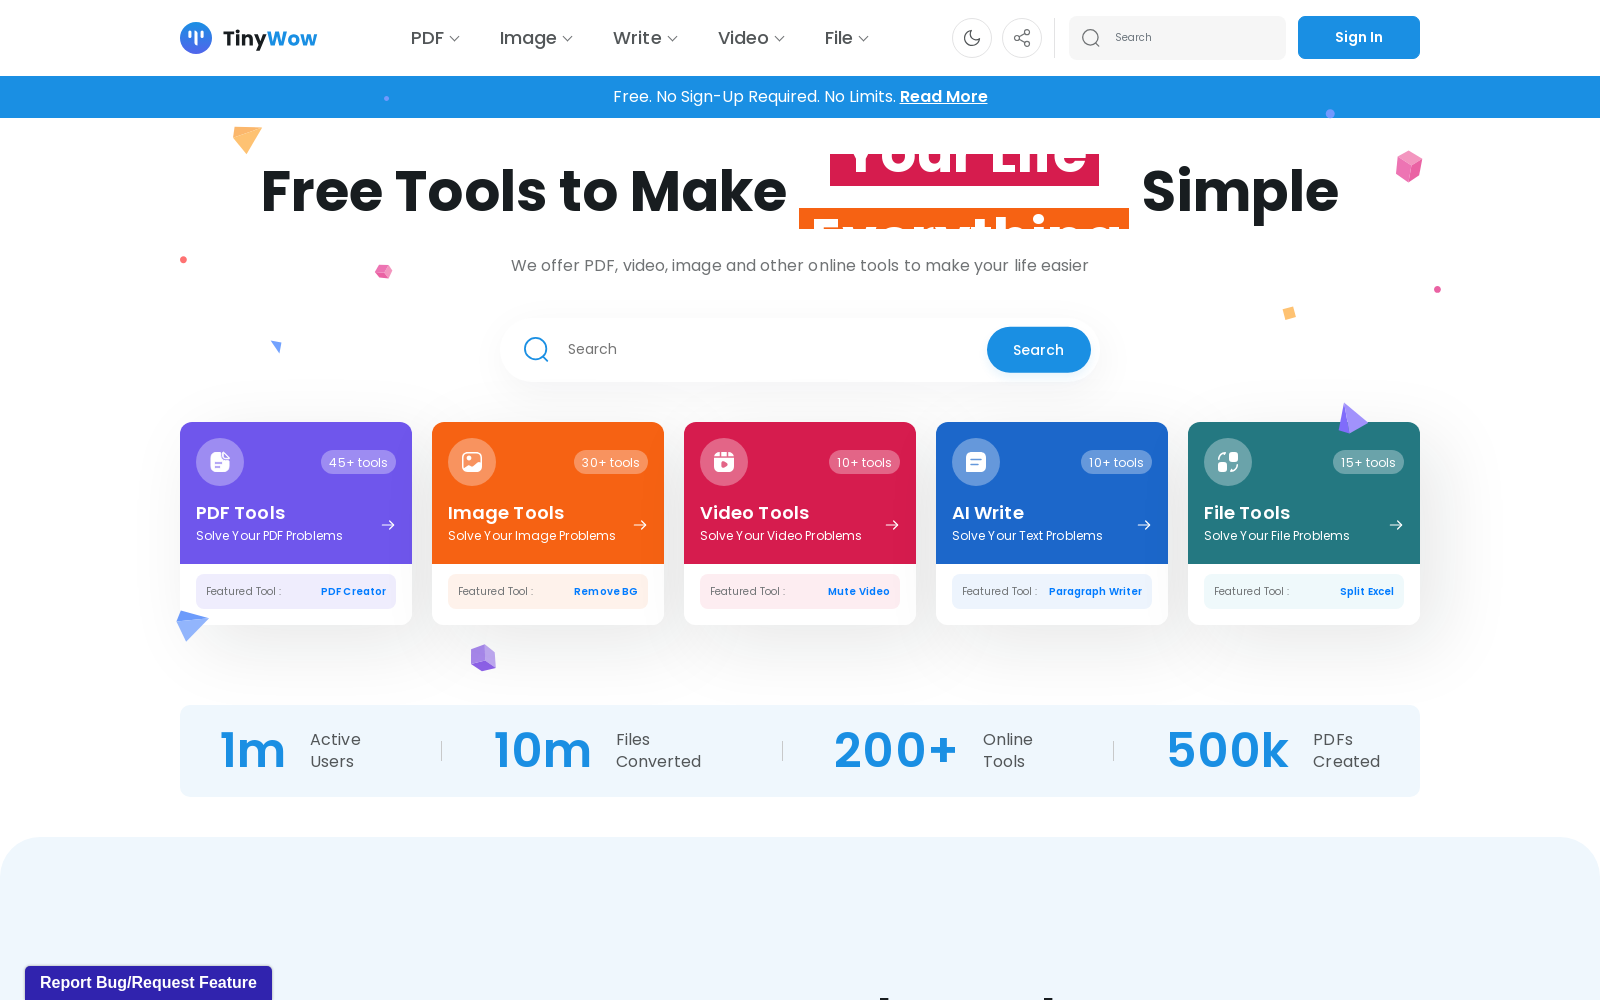Click the AI Write card icon

976,462
